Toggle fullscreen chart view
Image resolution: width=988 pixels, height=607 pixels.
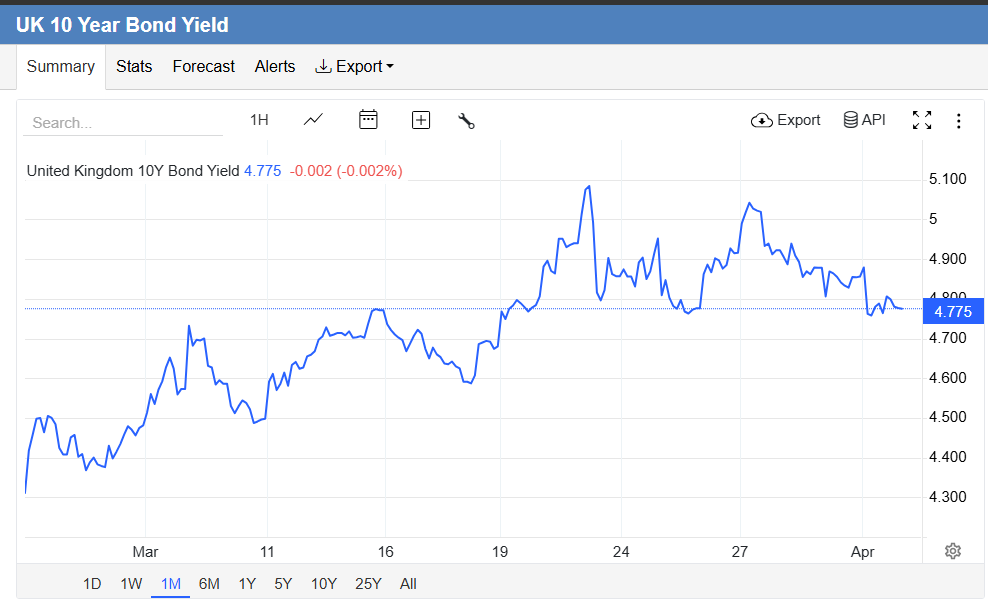[x=922, y=120]
